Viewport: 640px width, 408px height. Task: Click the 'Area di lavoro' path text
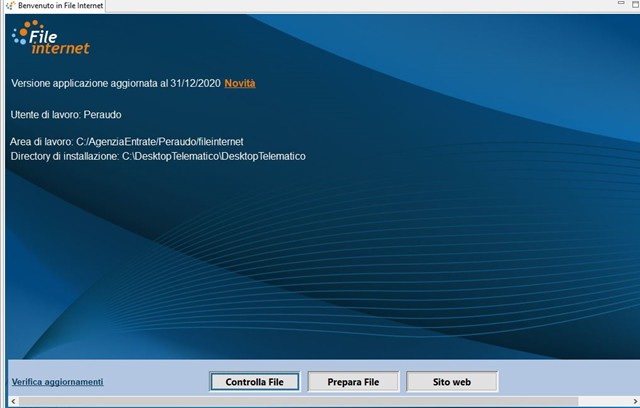point(127,142)
